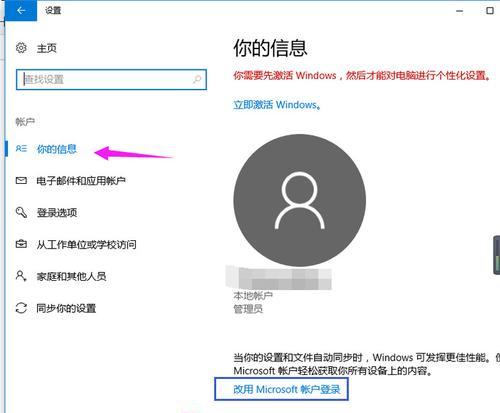Viewport: 500px width, 413px height.
Task: Open 从工作单位或学校访问 page
Action: coord(86,245)
